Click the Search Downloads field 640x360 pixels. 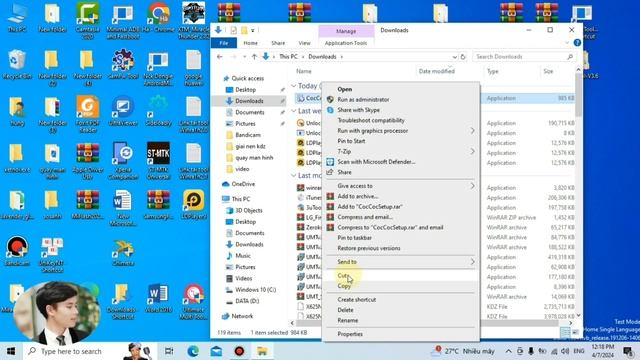pos(524,57)
